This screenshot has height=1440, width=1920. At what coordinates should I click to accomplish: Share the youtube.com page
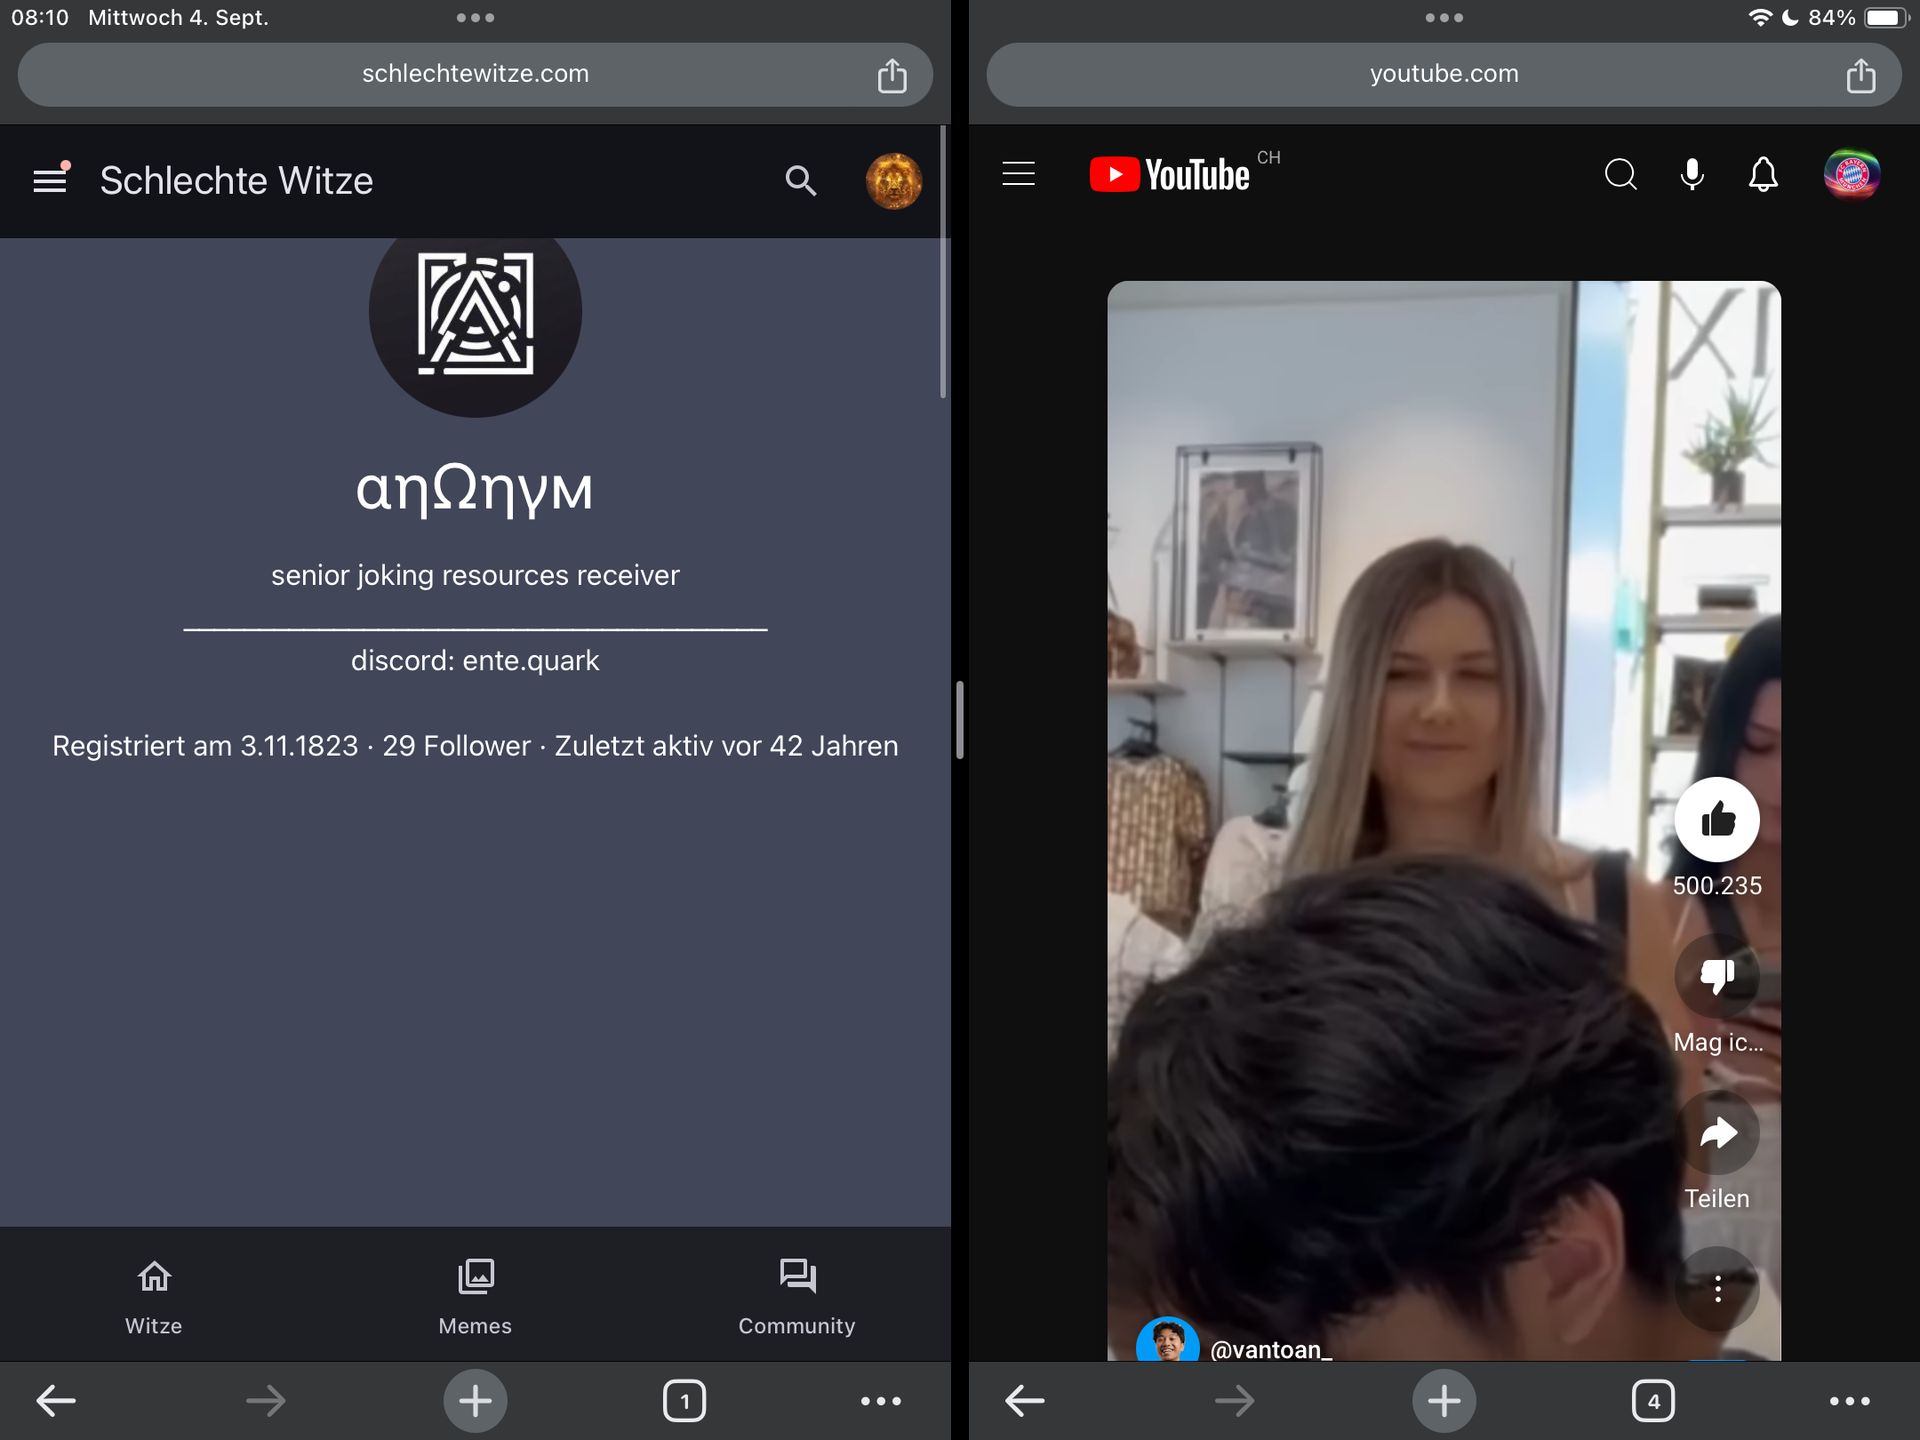click(x=1860, y=75)
